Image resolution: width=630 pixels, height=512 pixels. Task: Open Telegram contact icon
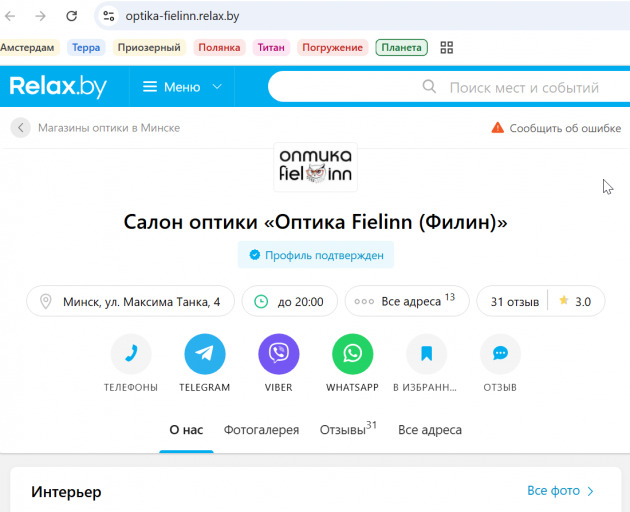coord(205,354)
